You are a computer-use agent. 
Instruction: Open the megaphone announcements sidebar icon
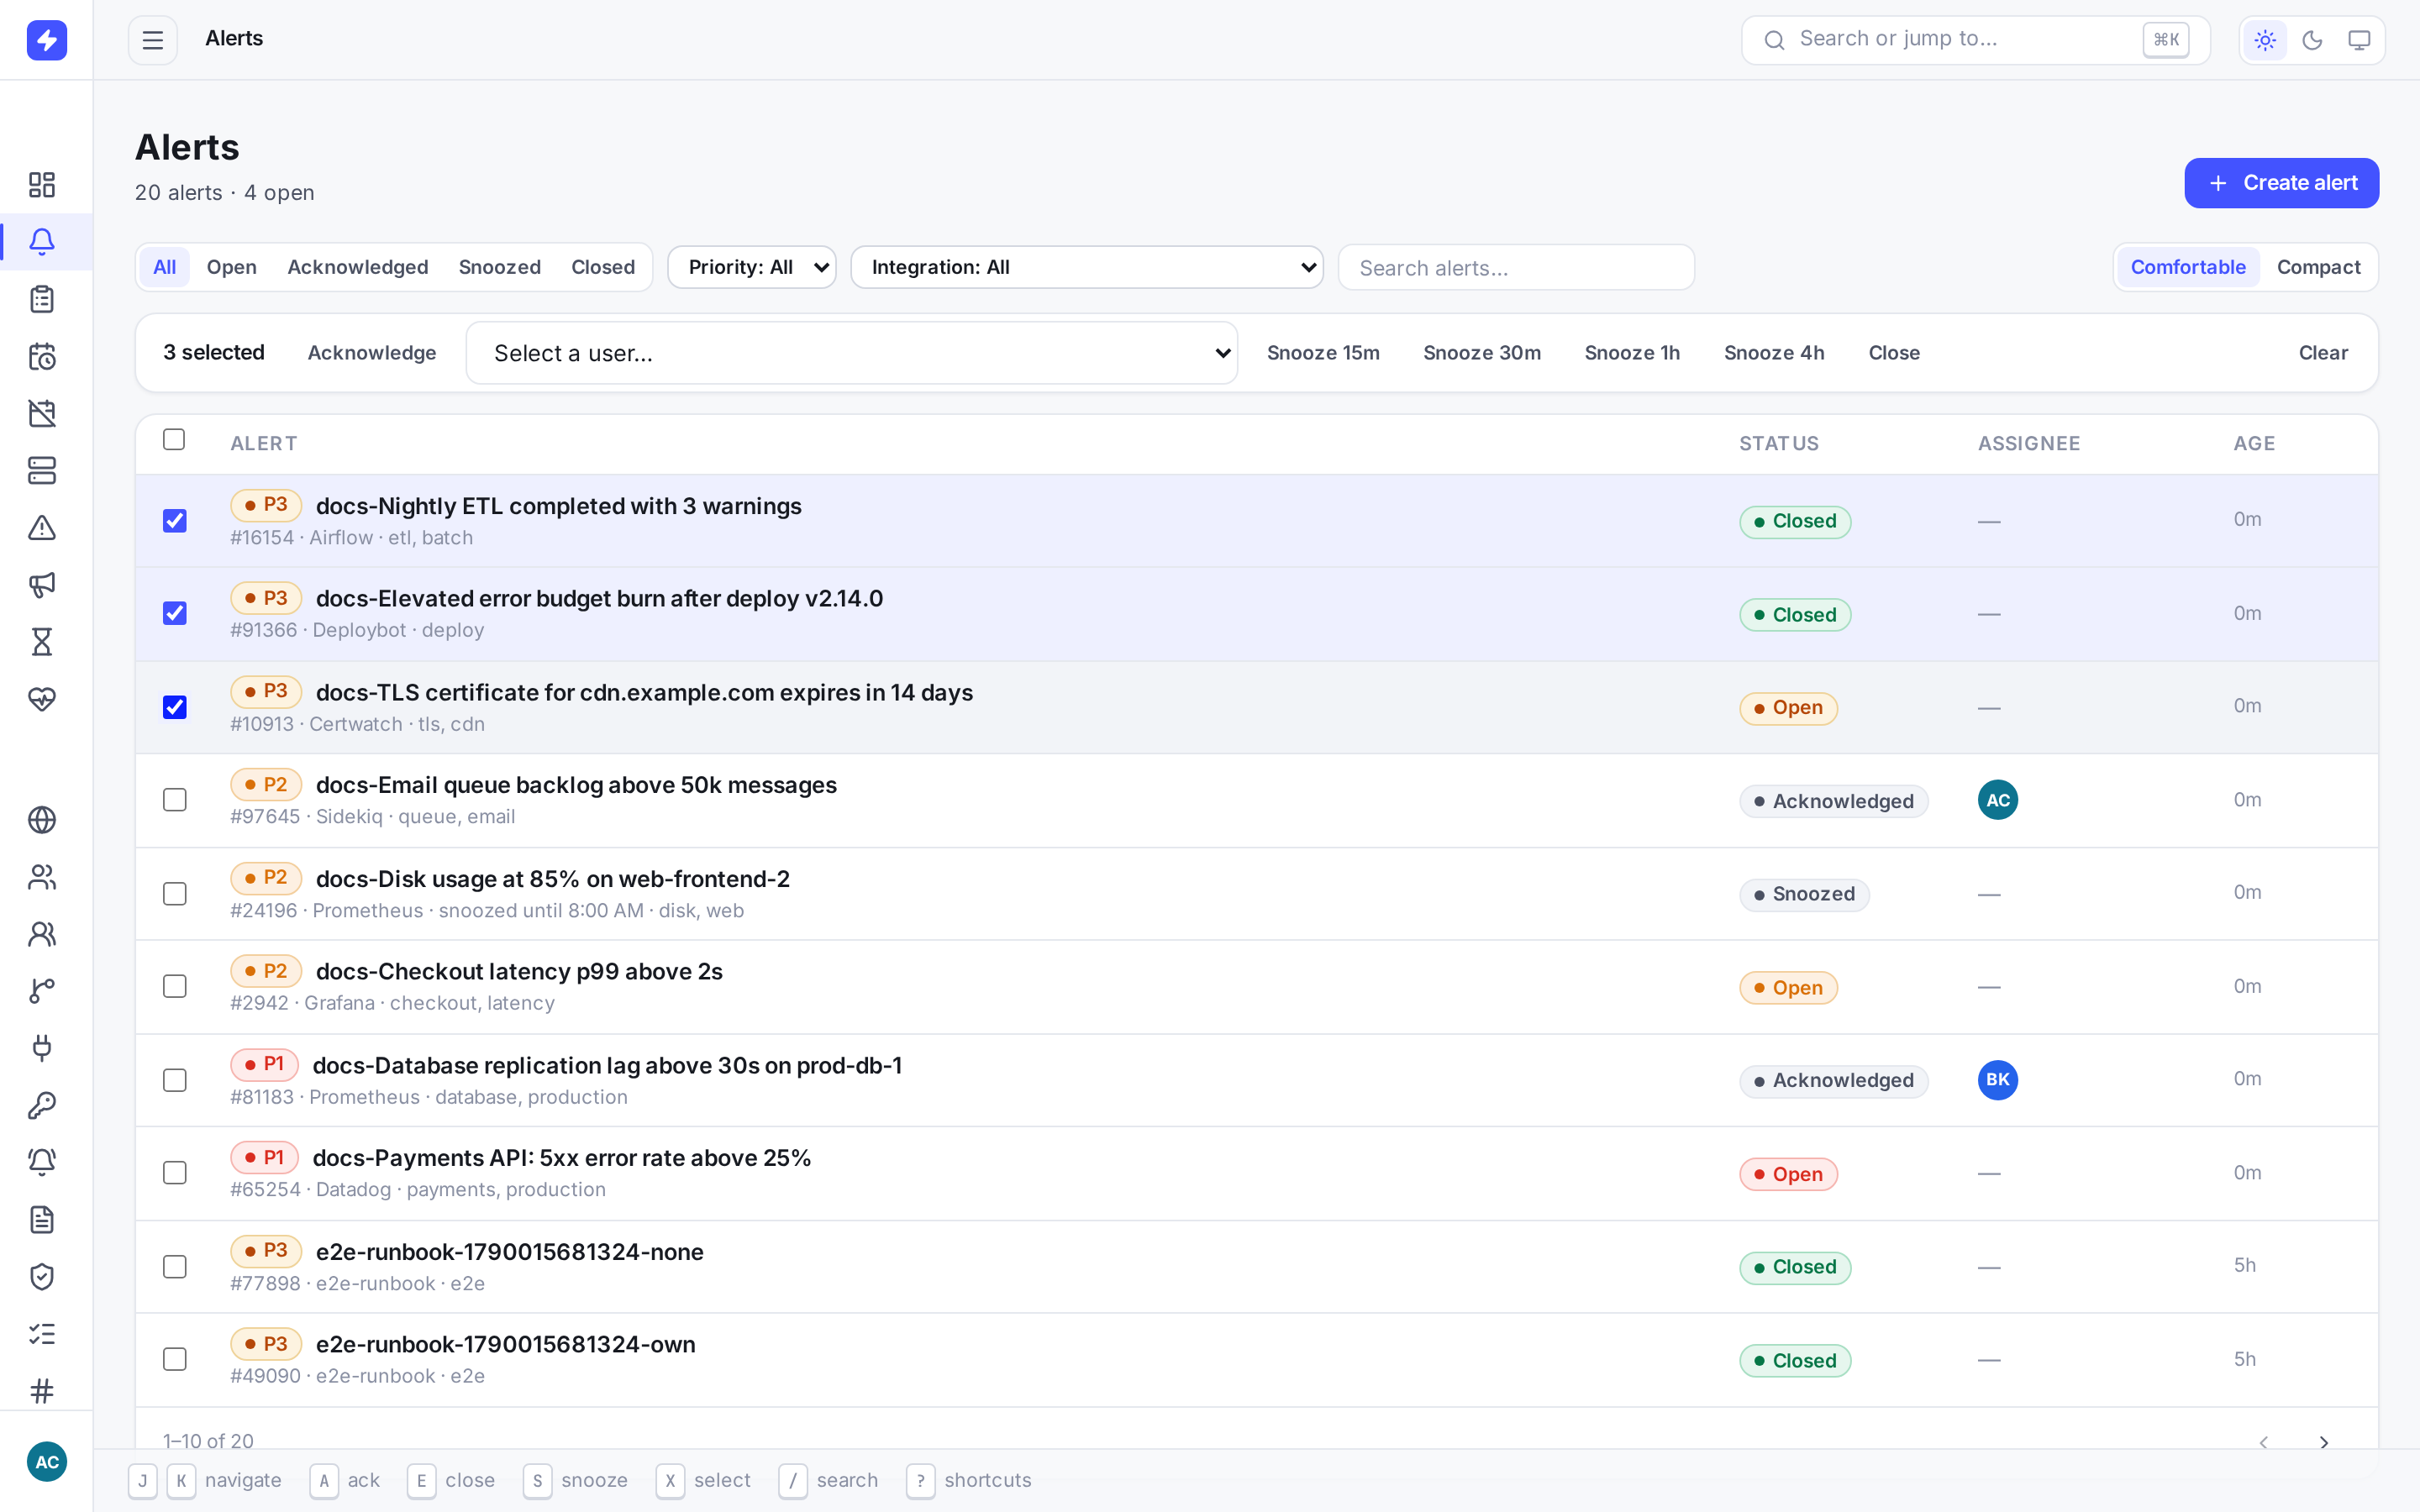tap(42, 584)
